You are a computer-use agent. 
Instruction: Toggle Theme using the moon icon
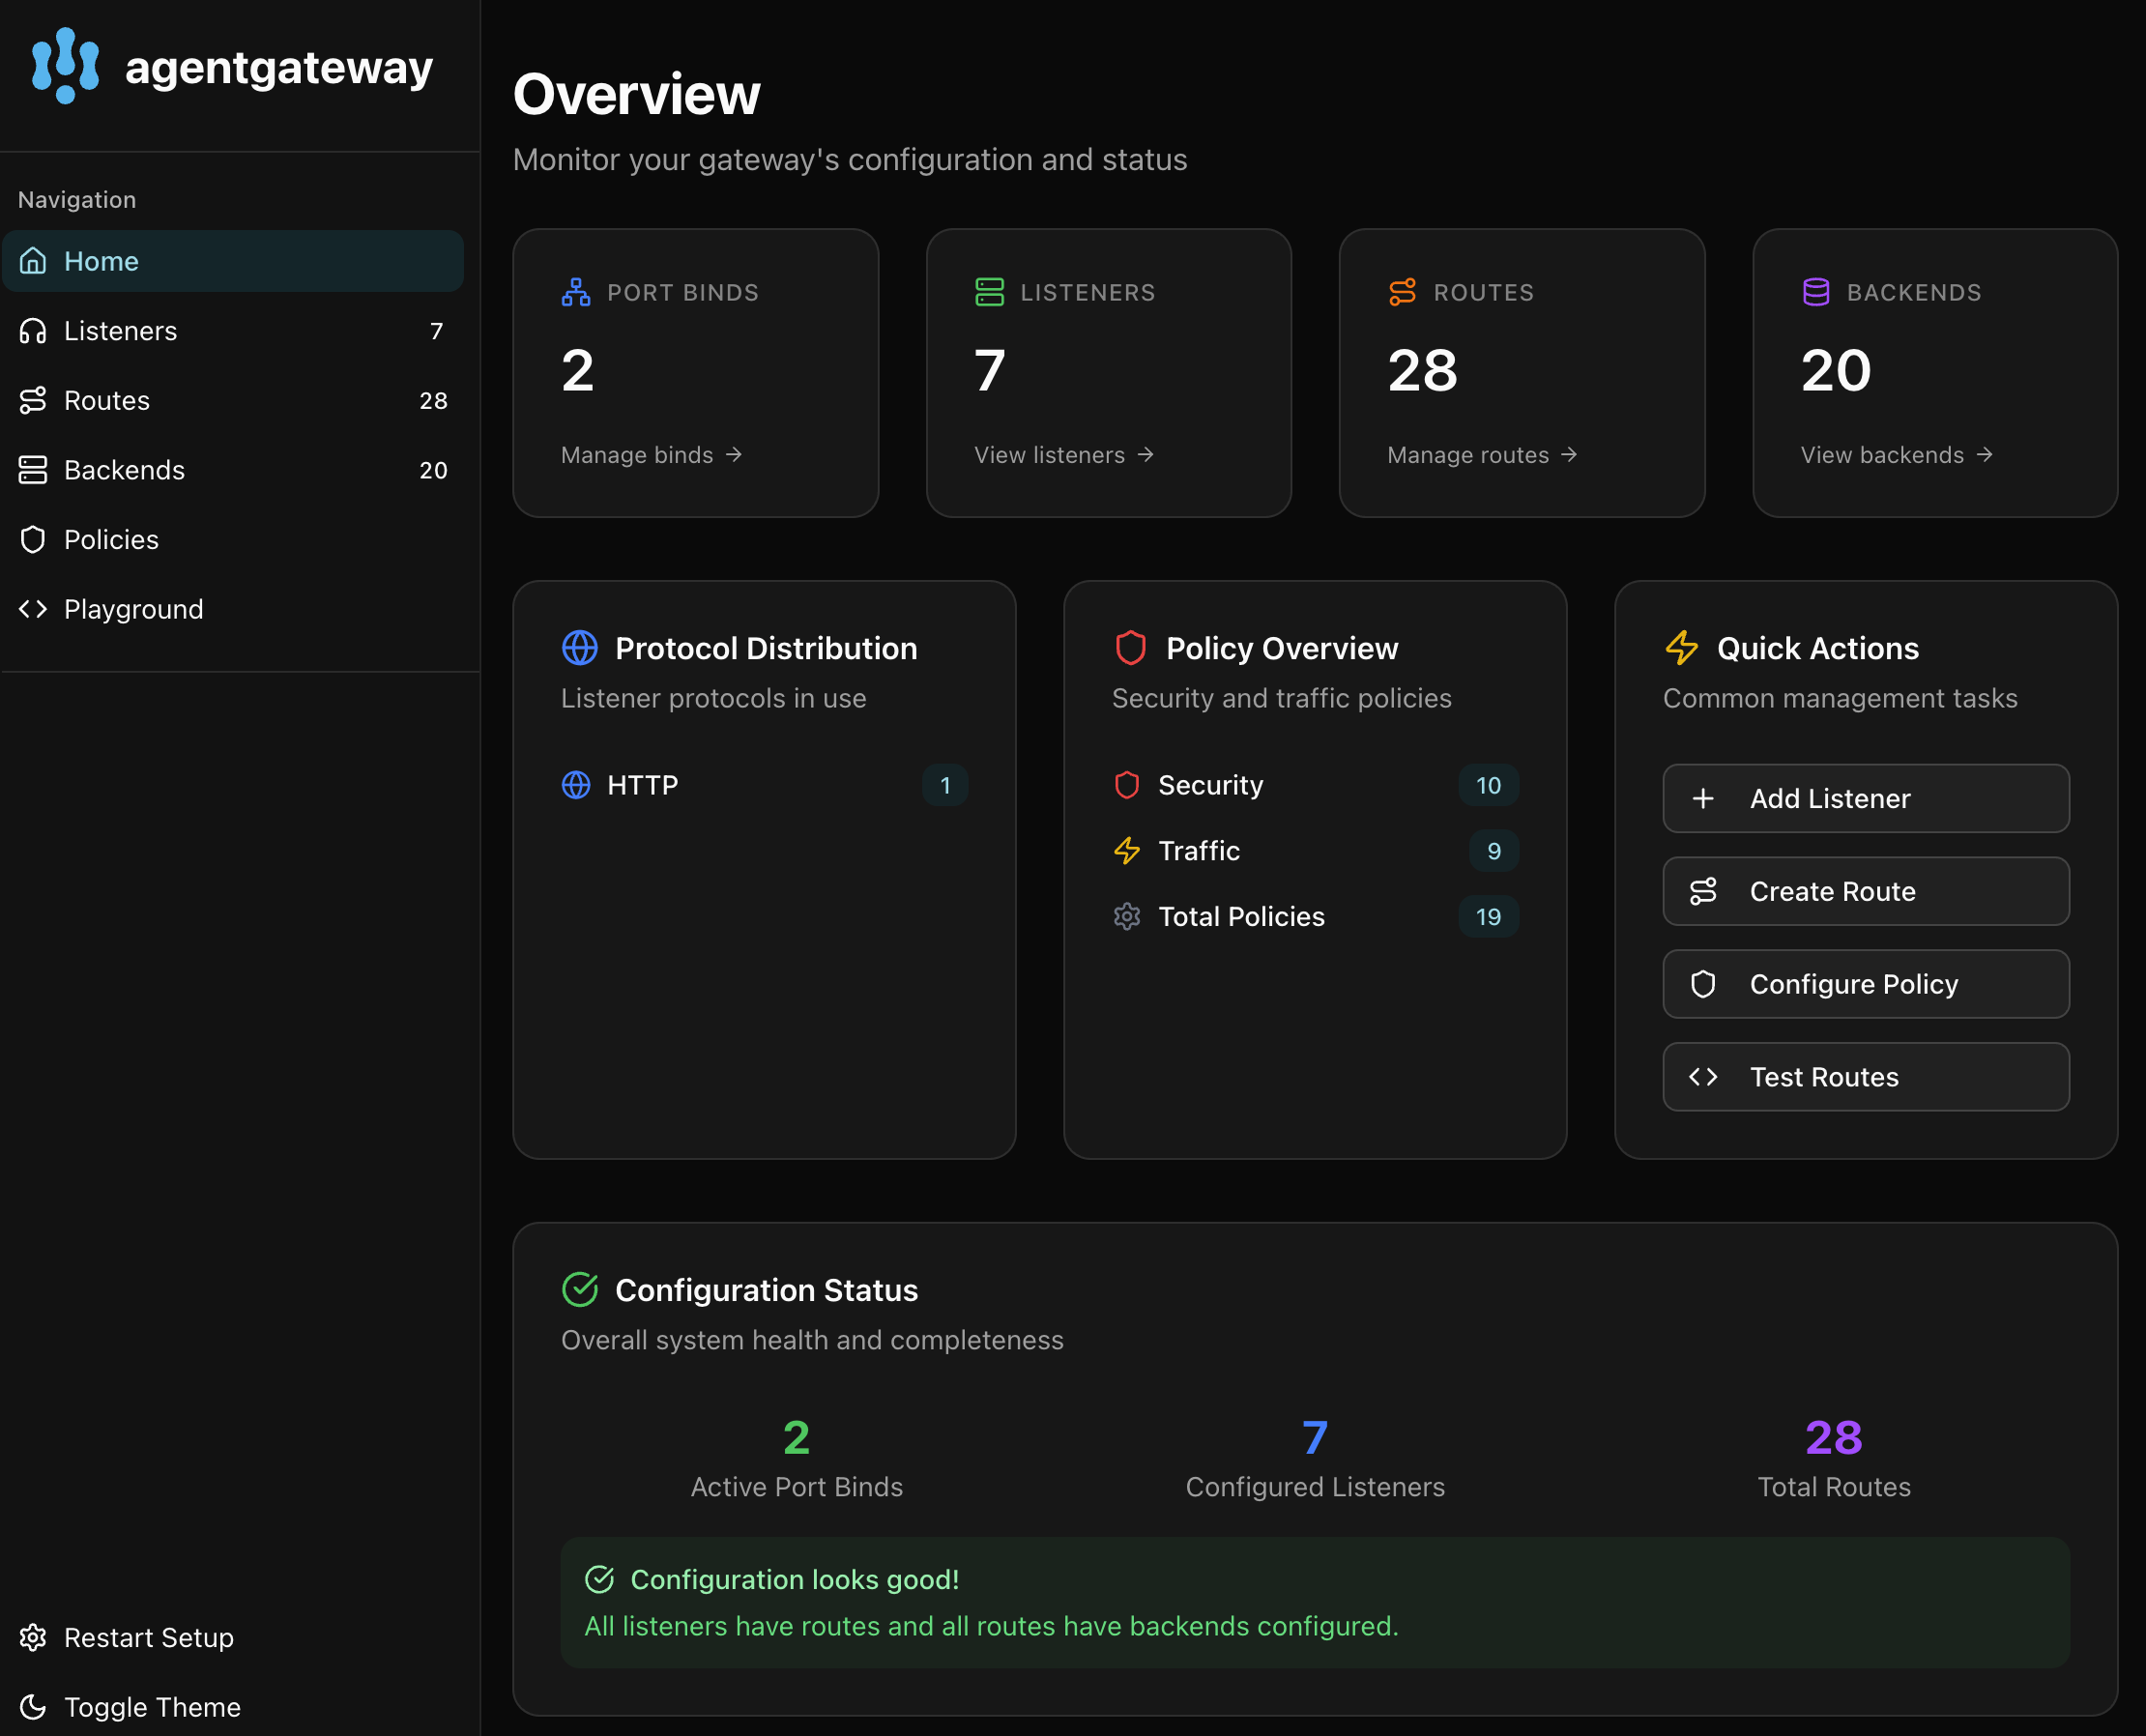[x=33, y=1707]
